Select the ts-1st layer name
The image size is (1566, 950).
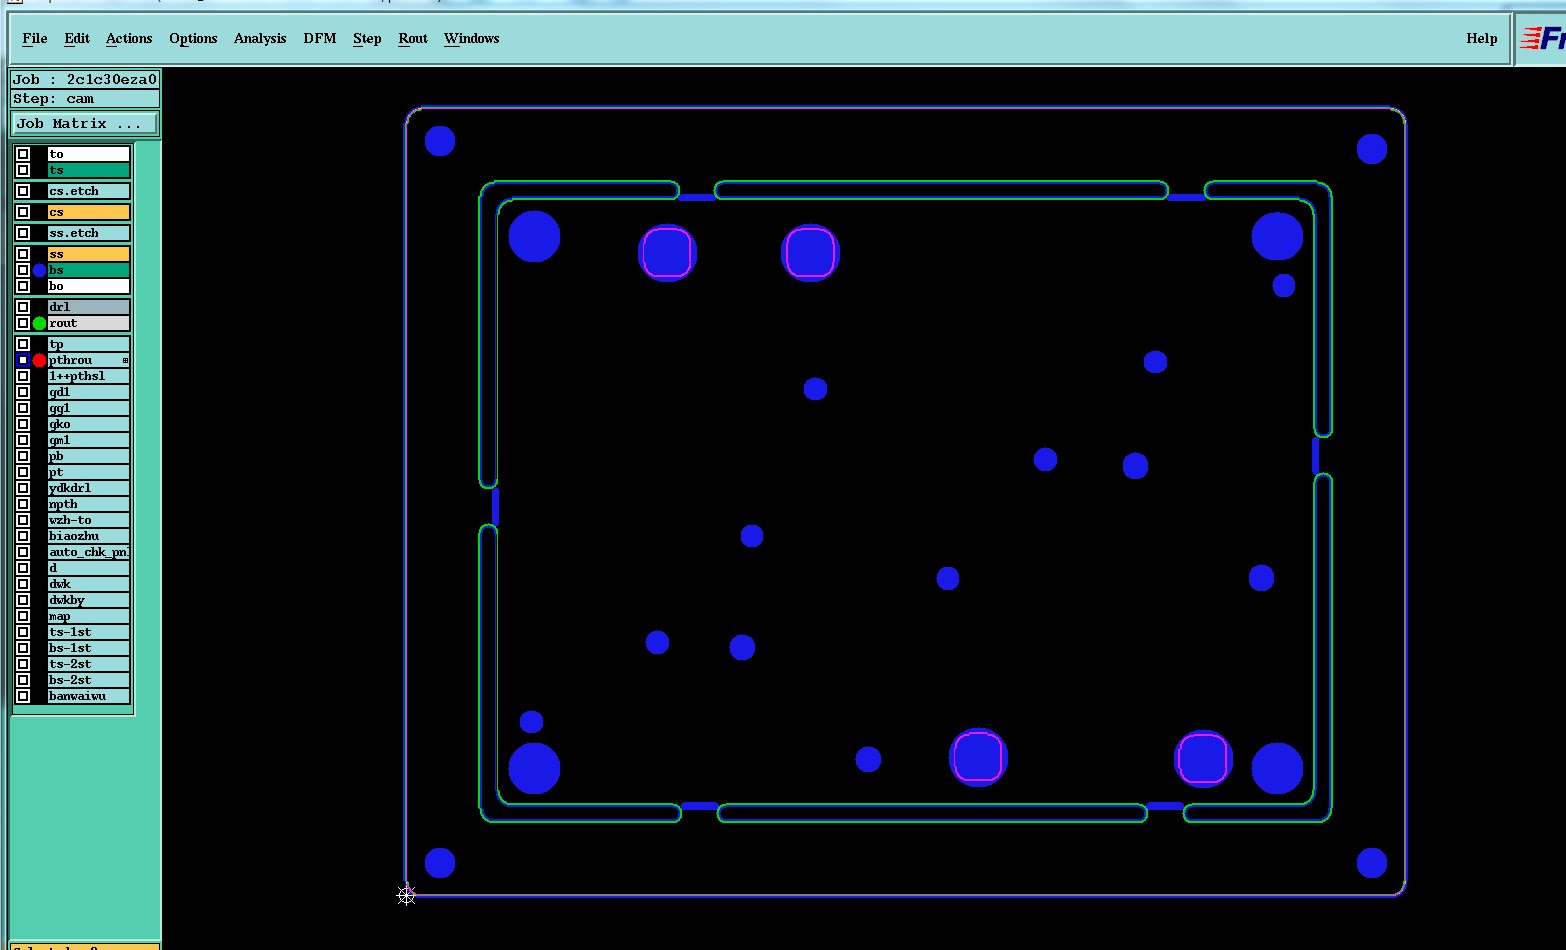coord(89,632)
